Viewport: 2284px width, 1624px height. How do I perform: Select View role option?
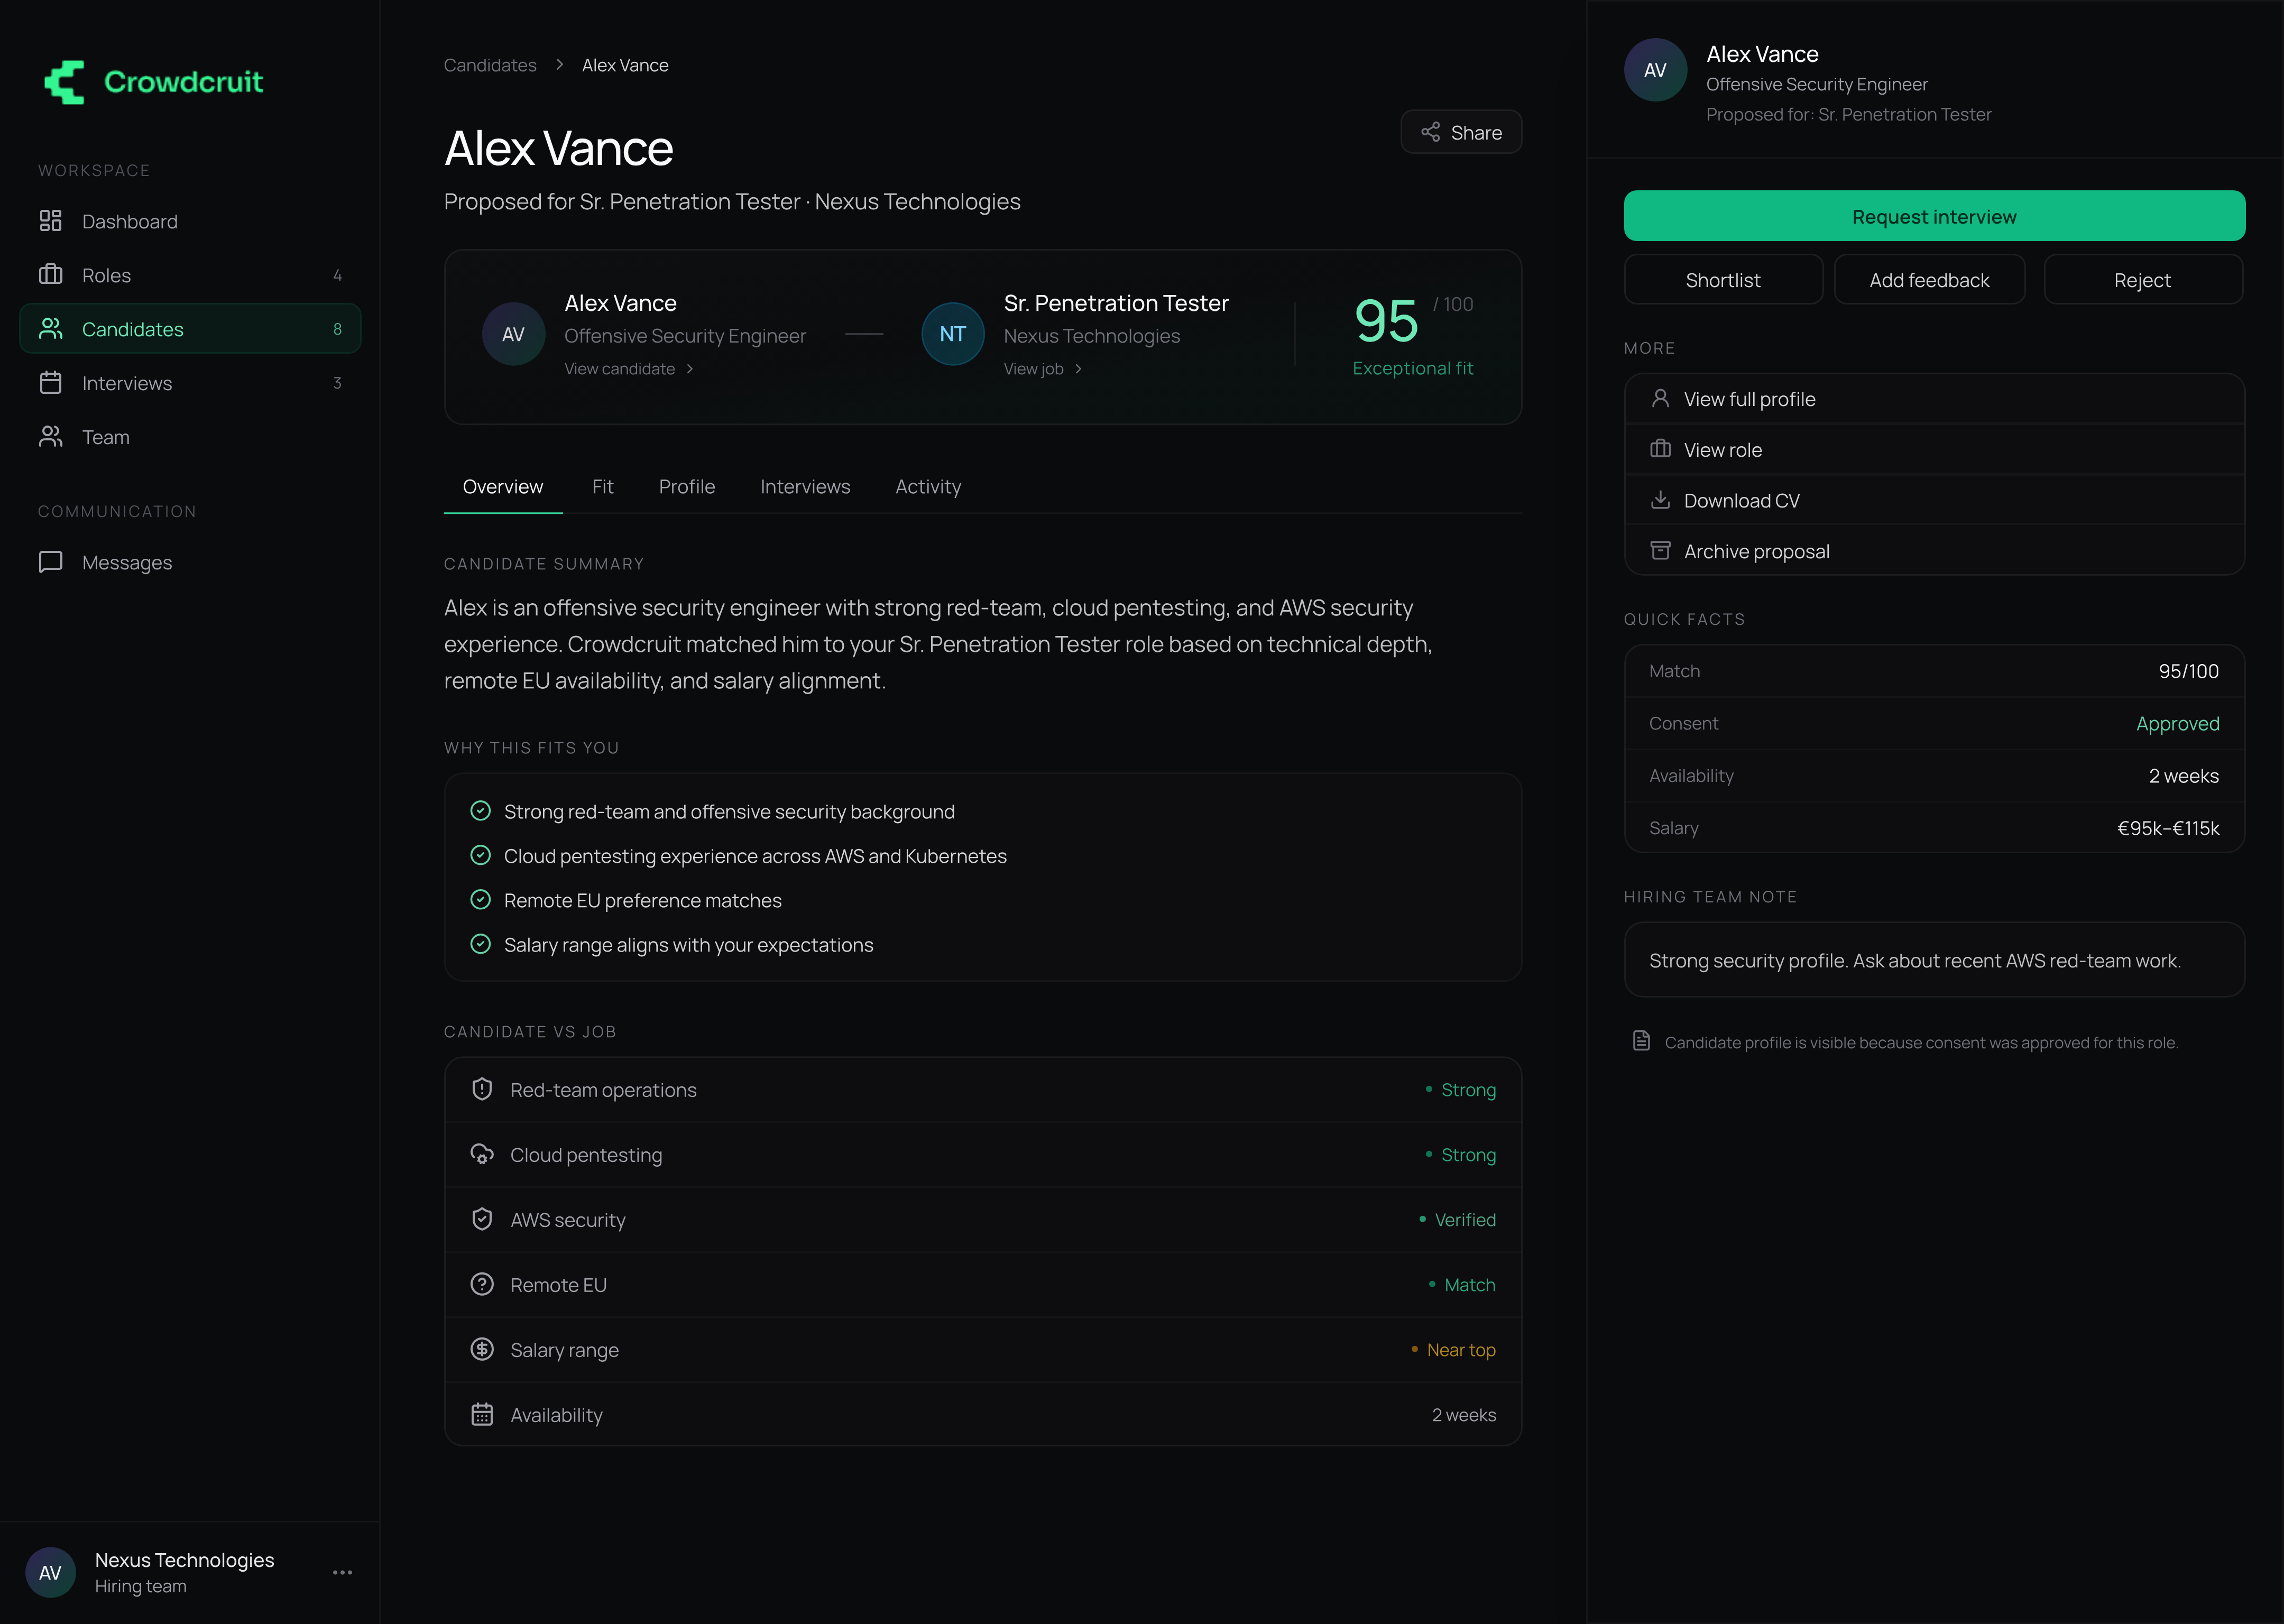click(x=1934, y=449)
